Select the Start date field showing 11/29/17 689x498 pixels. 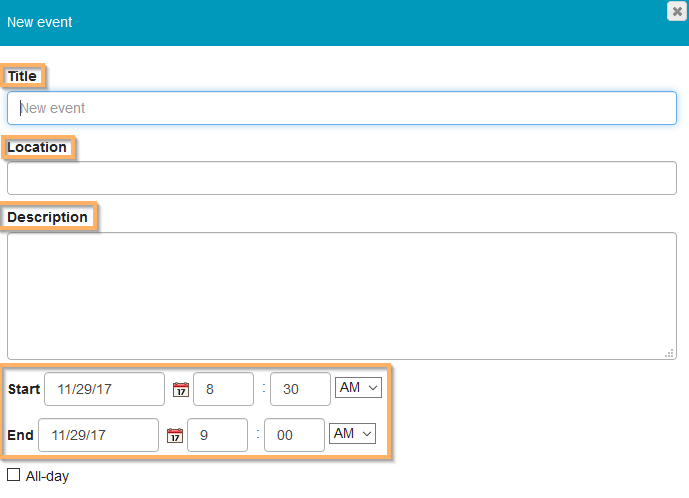pos(104,389)
